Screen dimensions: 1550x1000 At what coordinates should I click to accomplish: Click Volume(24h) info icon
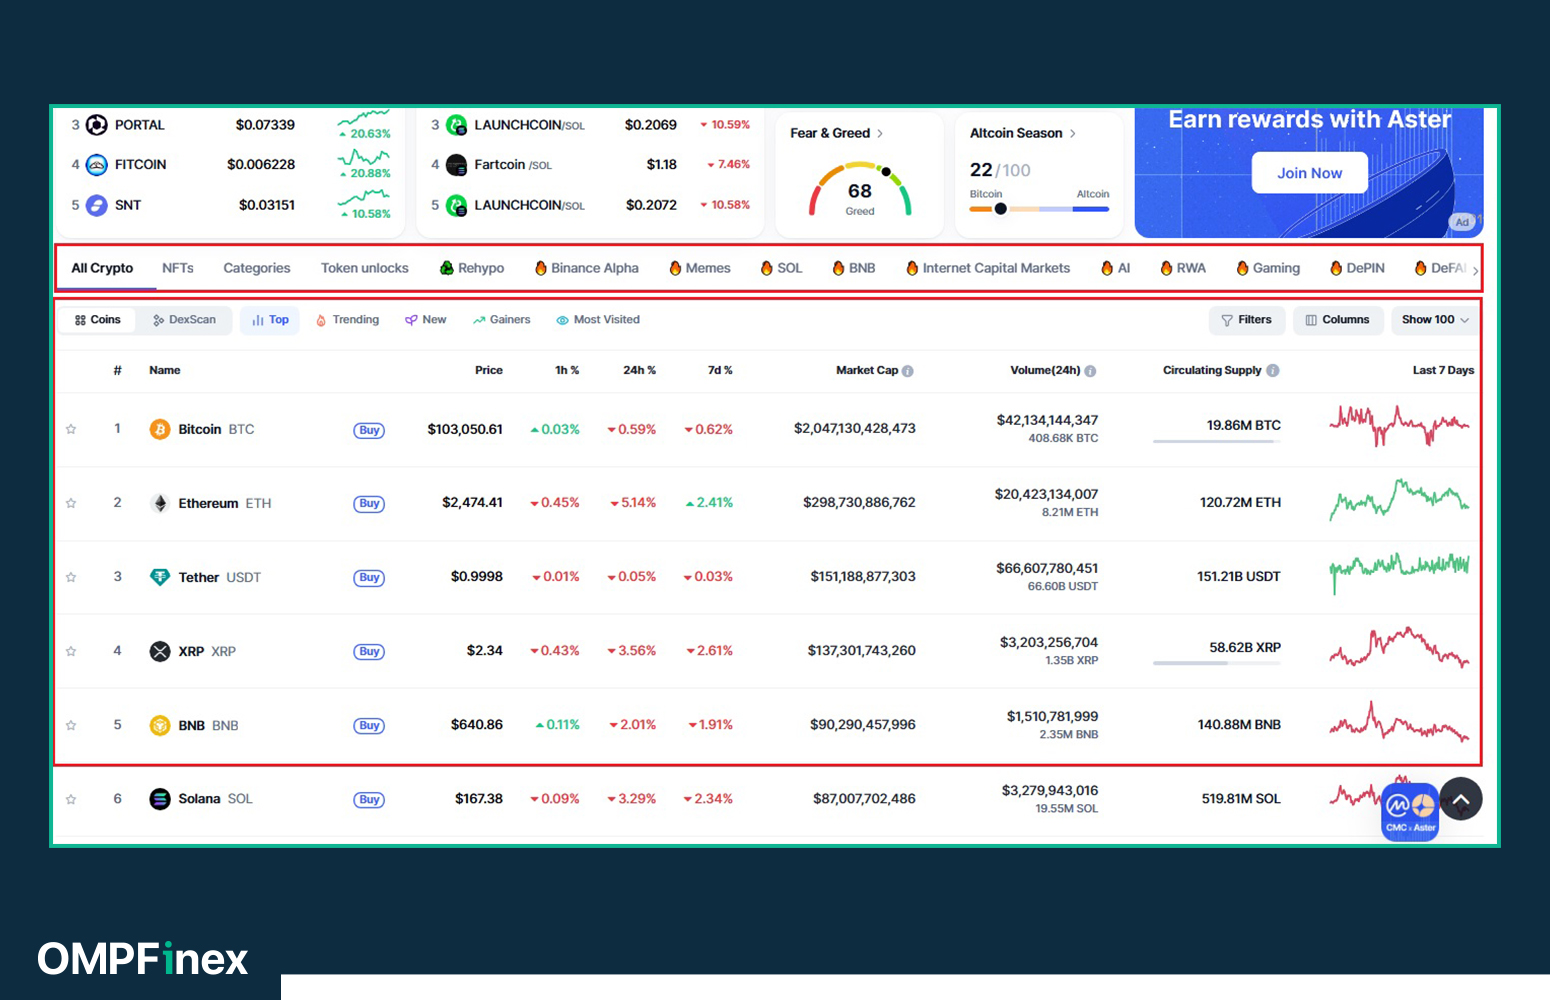1090,371
